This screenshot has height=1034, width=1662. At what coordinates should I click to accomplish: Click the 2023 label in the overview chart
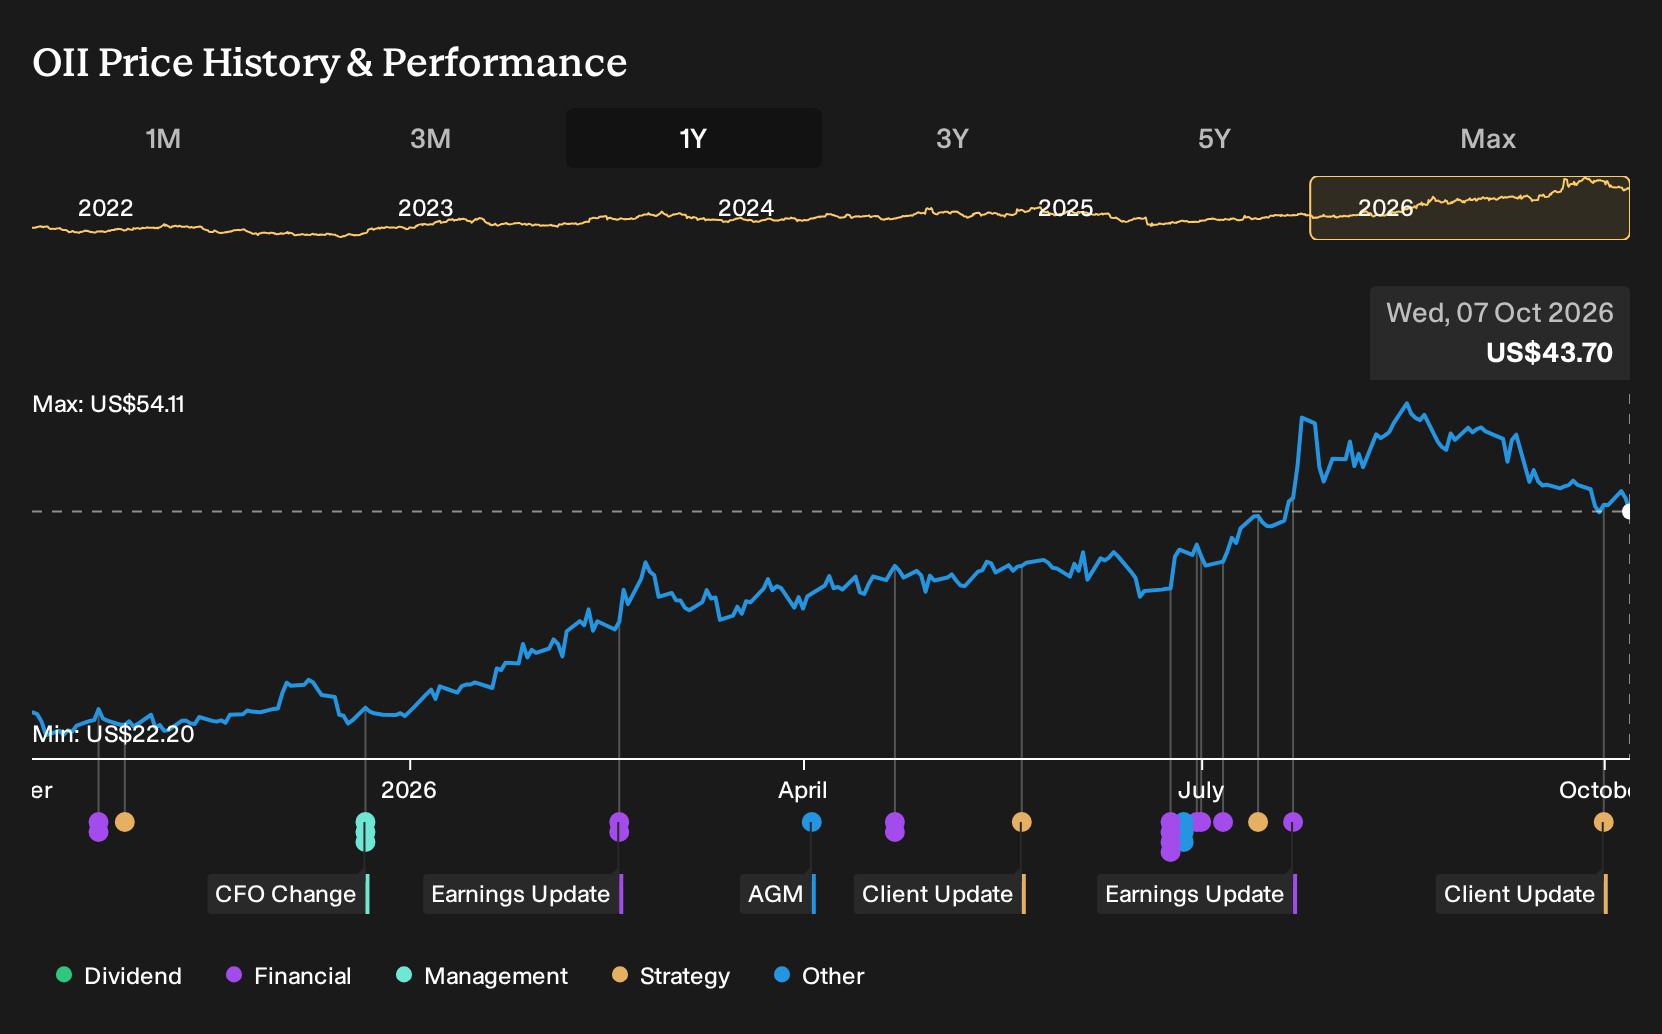[425, 208]
